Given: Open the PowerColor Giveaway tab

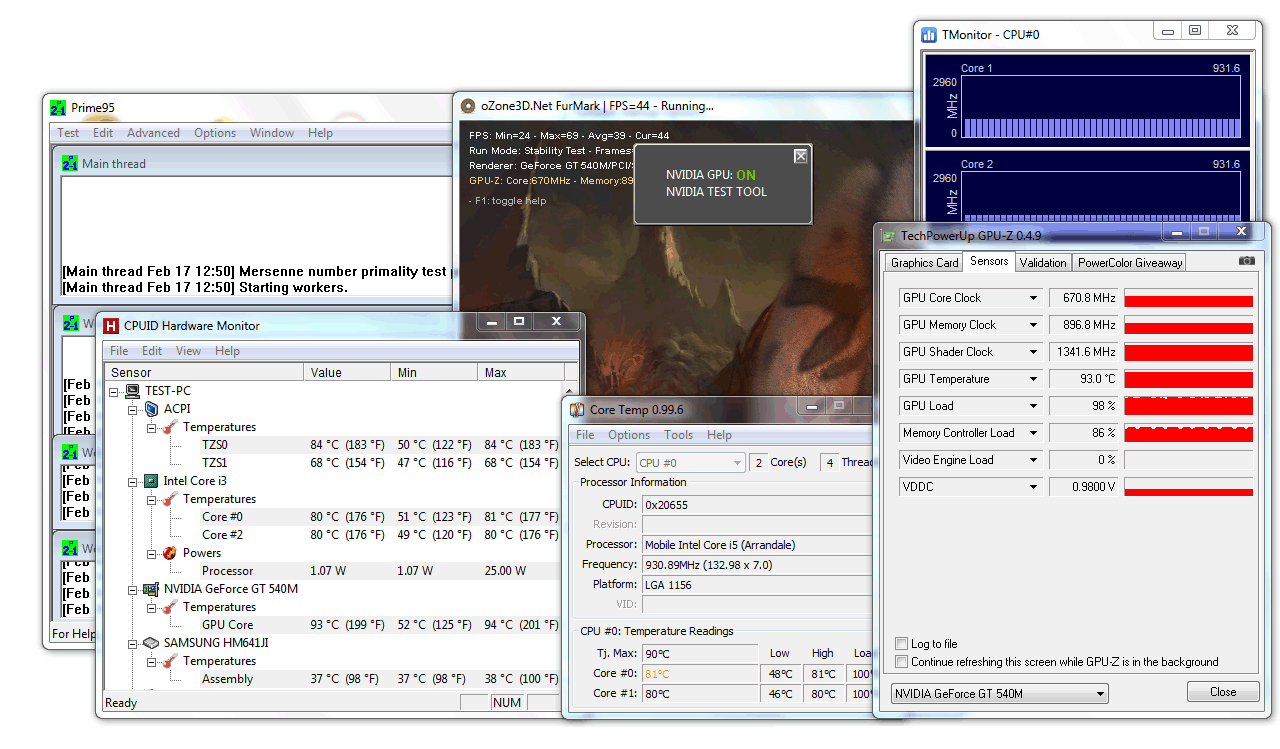Looking at the screenshot, I should (1130, 263).
